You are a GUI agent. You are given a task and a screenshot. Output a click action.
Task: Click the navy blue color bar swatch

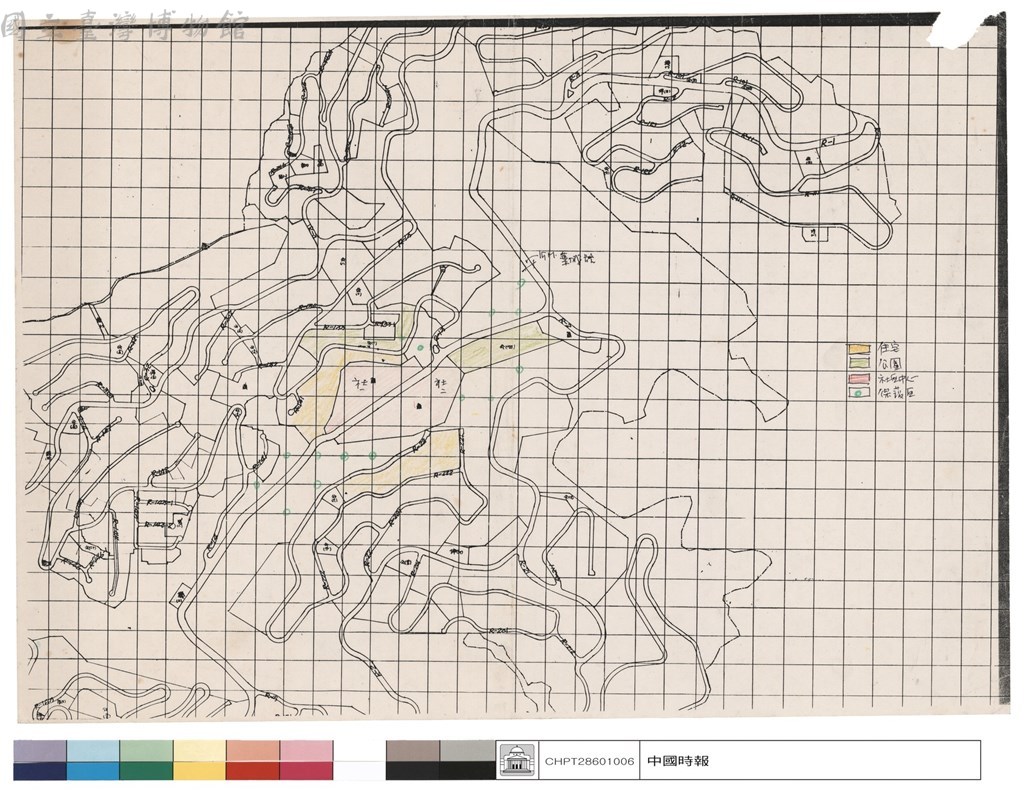pos(40,771)
